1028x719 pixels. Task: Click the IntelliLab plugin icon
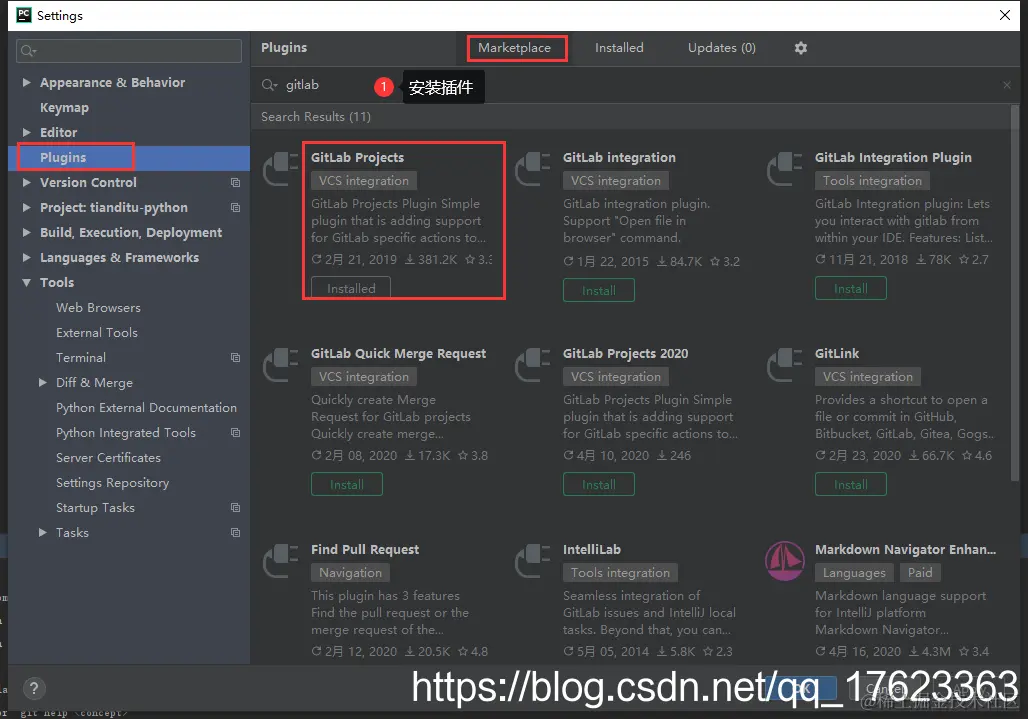point(532,561)
